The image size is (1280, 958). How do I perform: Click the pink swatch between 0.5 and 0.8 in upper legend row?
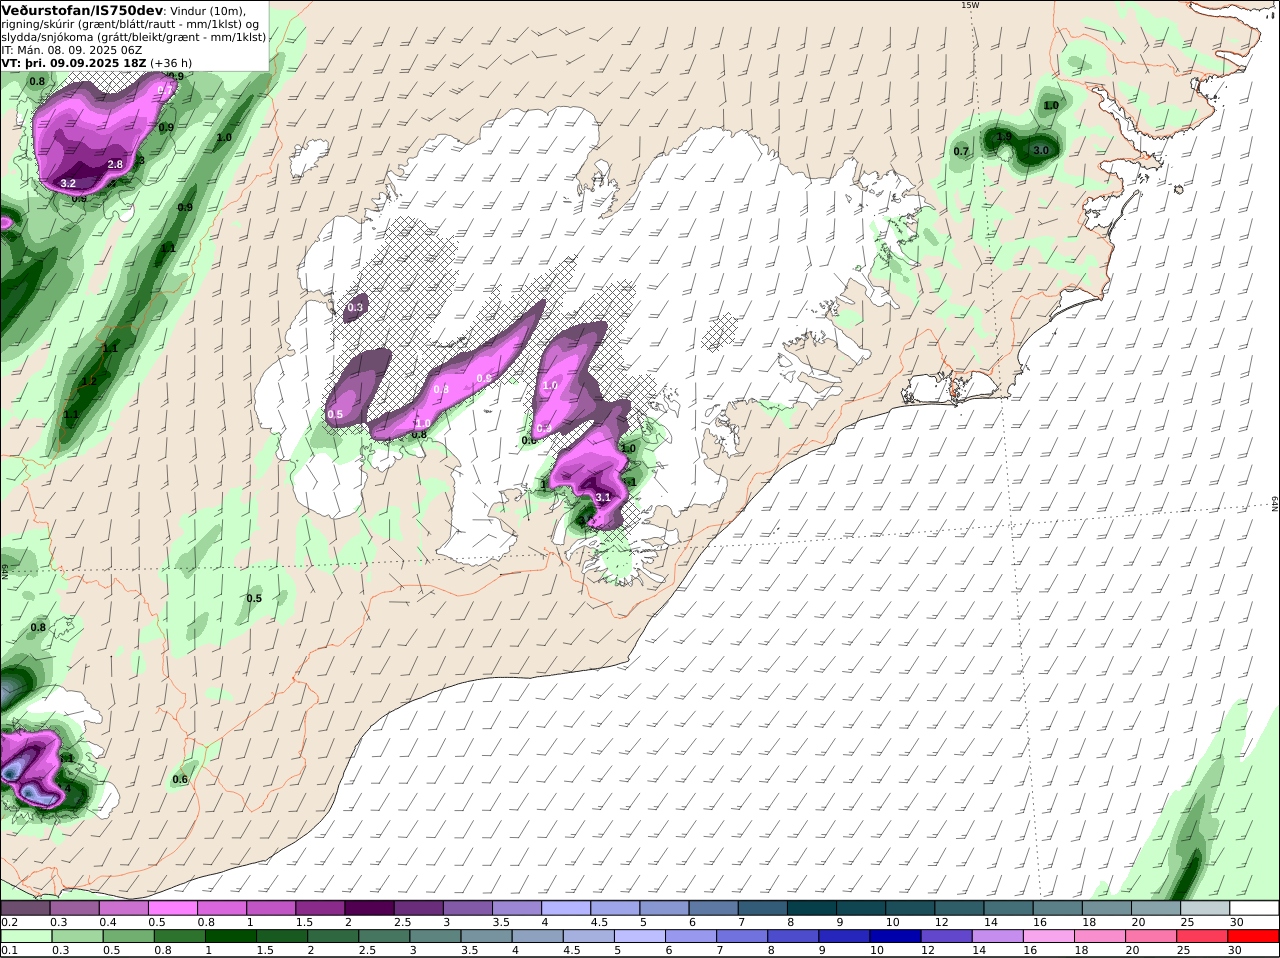pyautogui.click(x=172, y=908)
